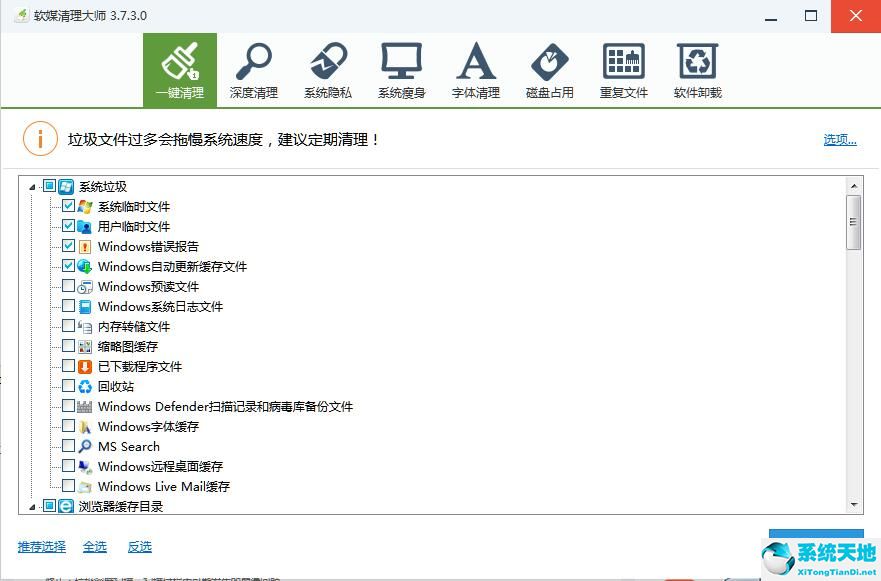Switch to 磁盘占用 disk usage tab
Viewport: 881px width, 581px height.
tap(550, 70)
